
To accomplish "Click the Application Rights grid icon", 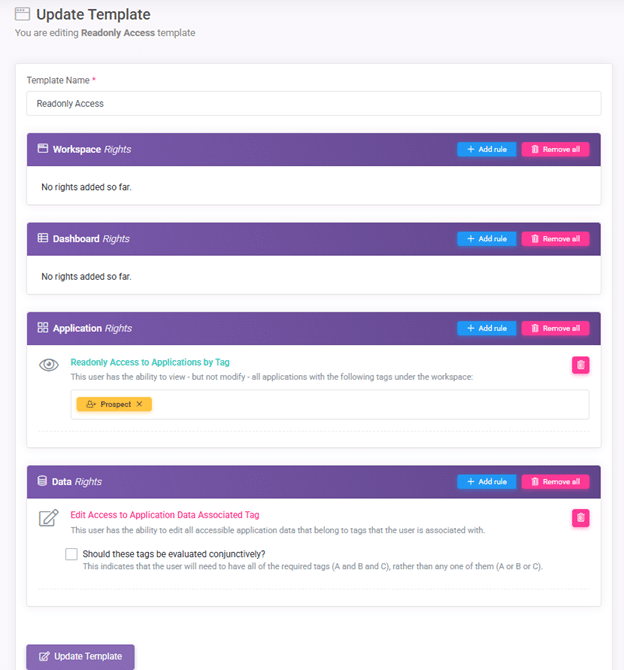I will [x=43, y=328].
